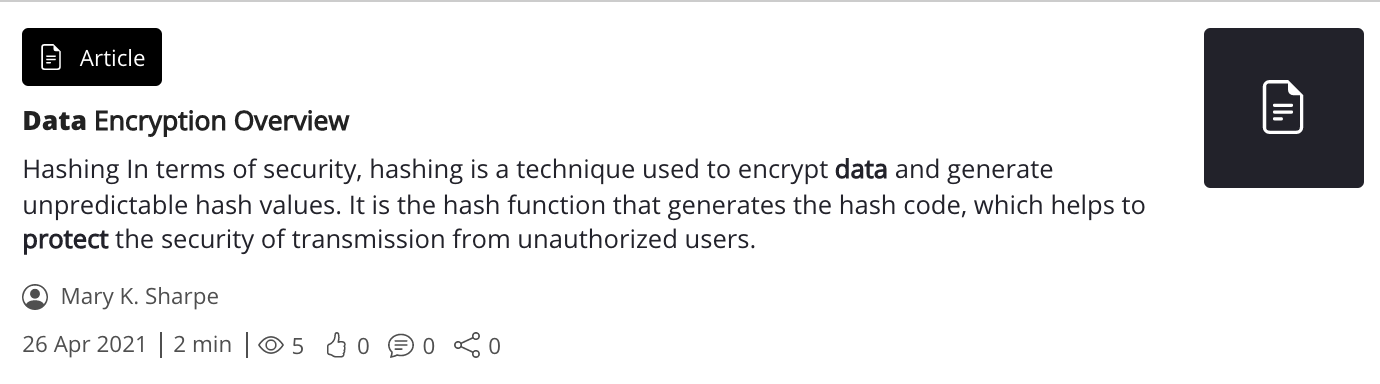Open comments via speech bubble icon
Image resolution: width=1380 pixels, height=384 pixels.
coord(401,346)
